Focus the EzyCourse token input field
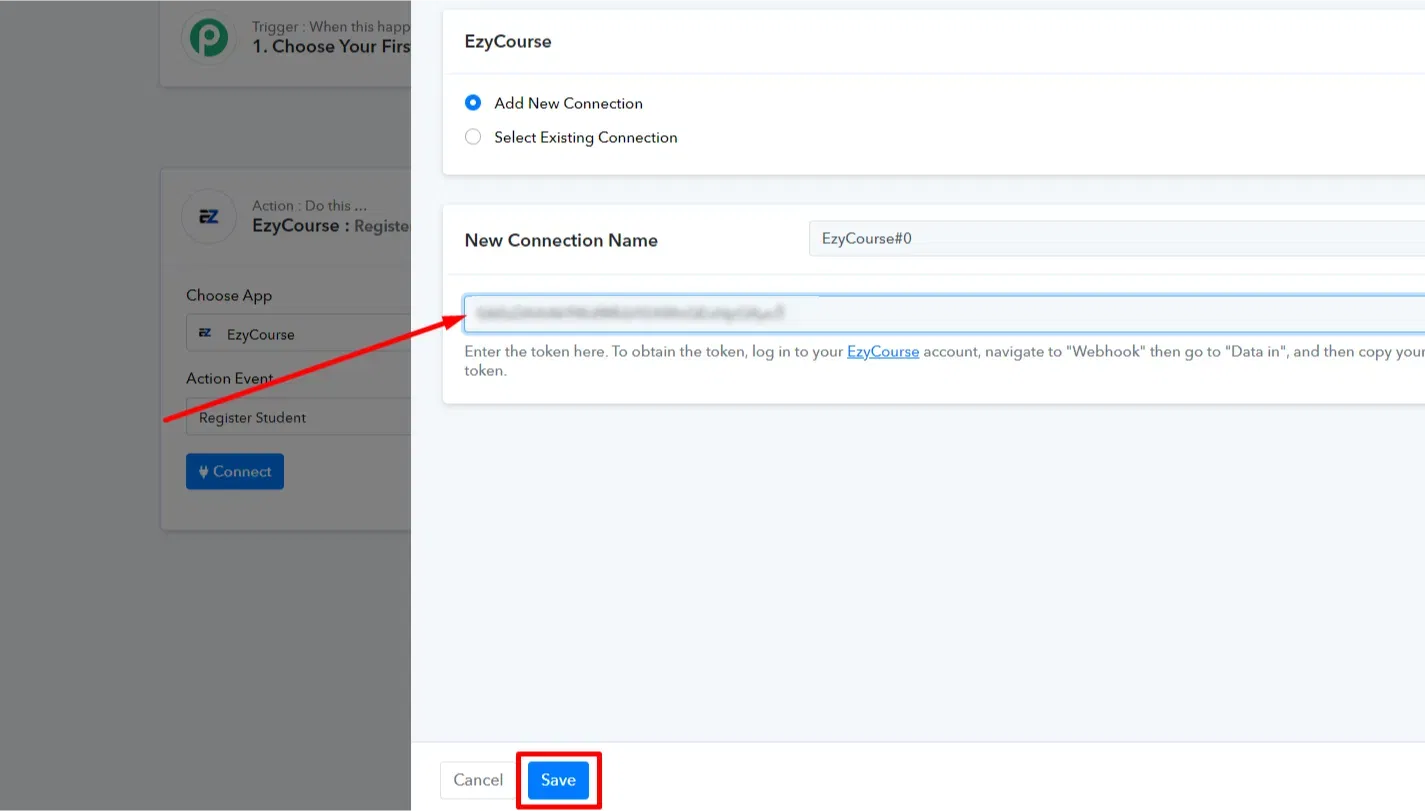The height and width of the screenshot is (811, 1425). point(944,313)
